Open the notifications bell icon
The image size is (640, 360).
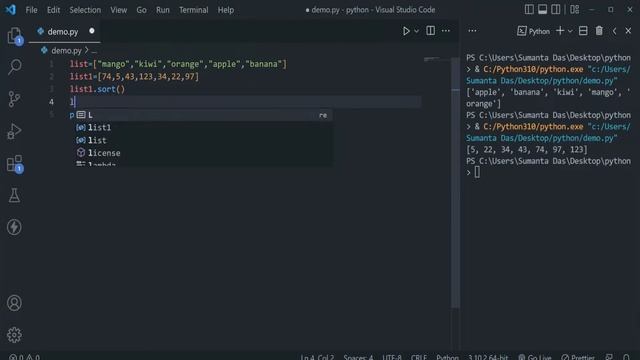627,357
